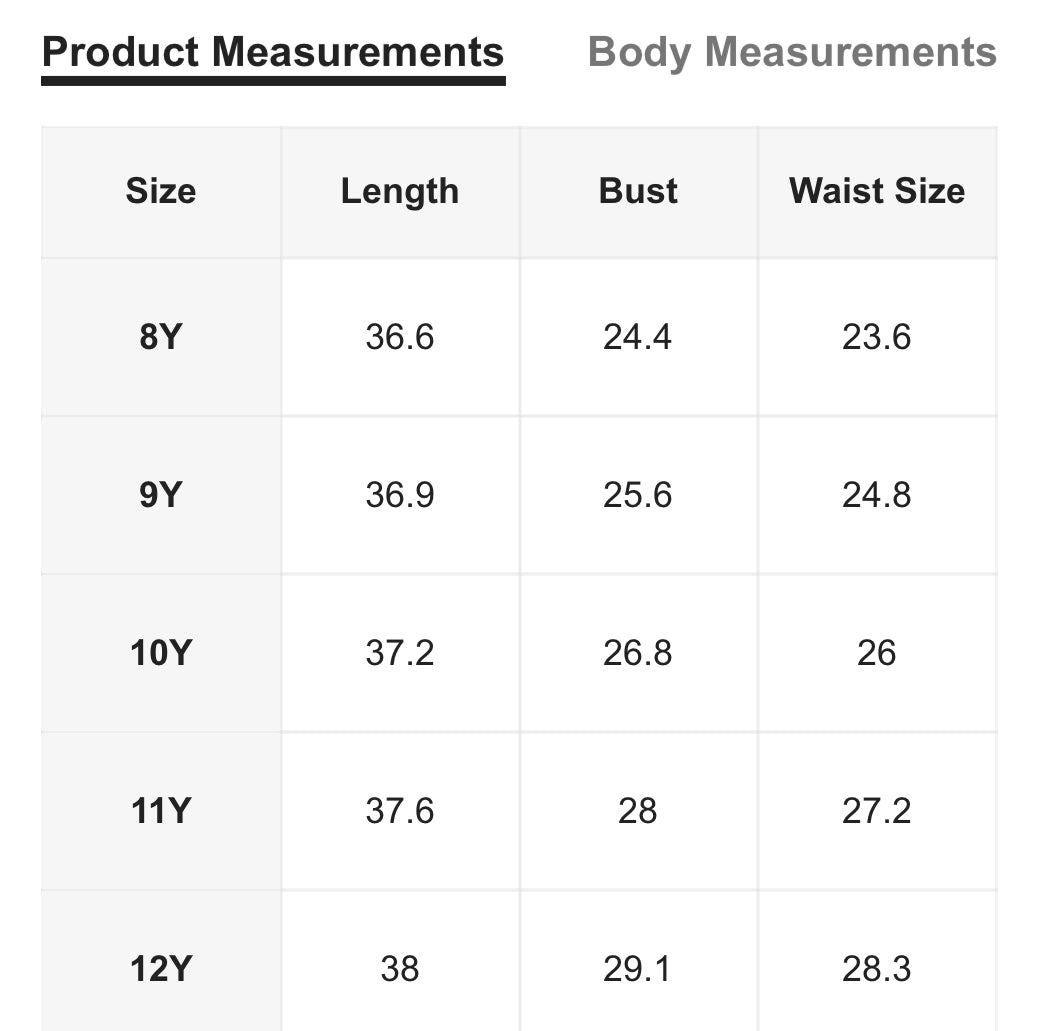Click the Length column header
Viewport: 1055px width, 1031px height.
(x=400, y=191)
